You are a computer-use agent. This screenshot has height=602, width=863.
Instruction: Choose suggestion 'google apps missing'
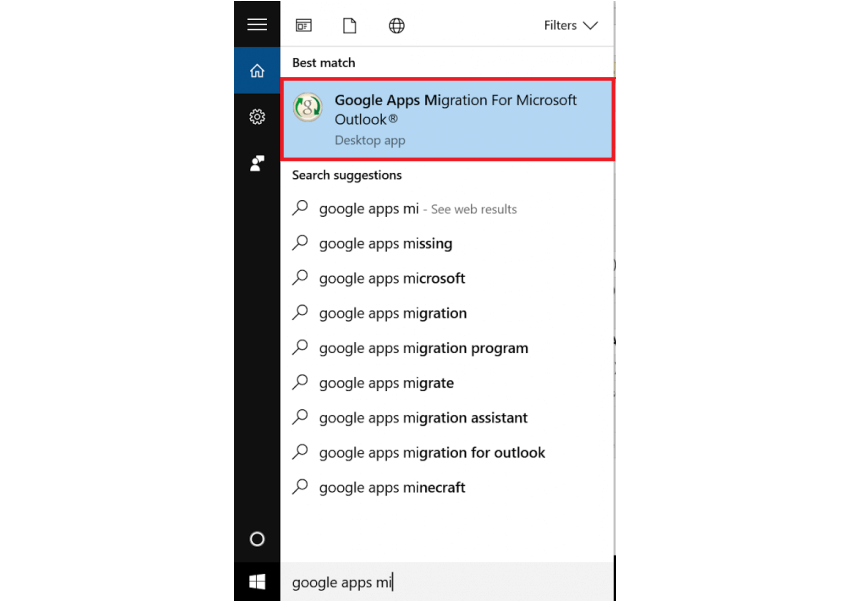click(447, 243)
